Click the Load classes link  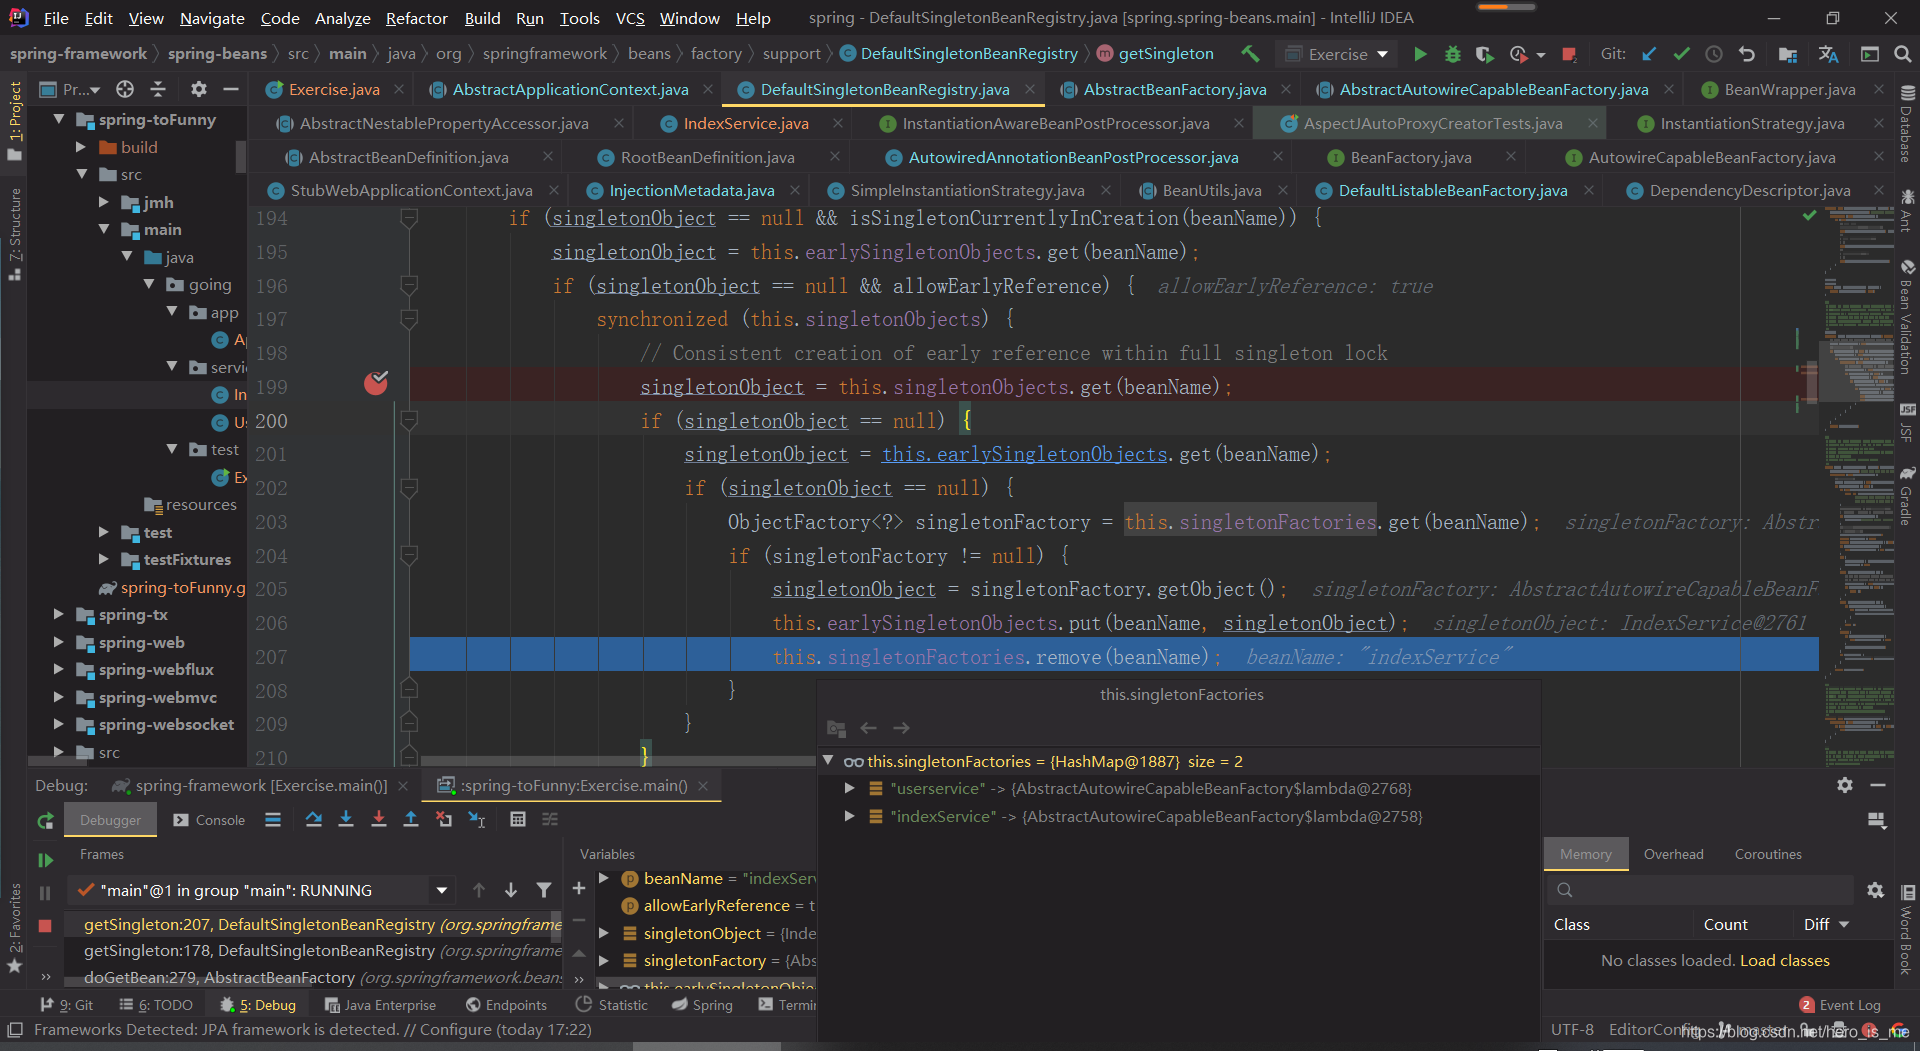click(x=1785, y=960)
